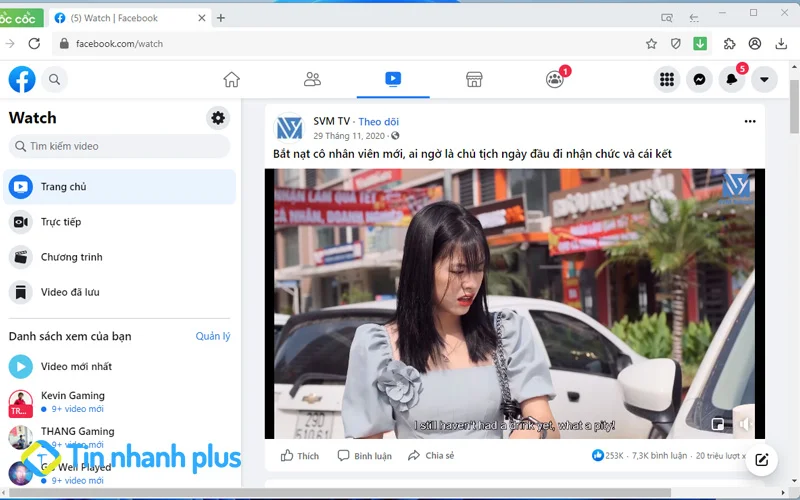Click the shield protection icon in the address bar

[x=676, y=44]
